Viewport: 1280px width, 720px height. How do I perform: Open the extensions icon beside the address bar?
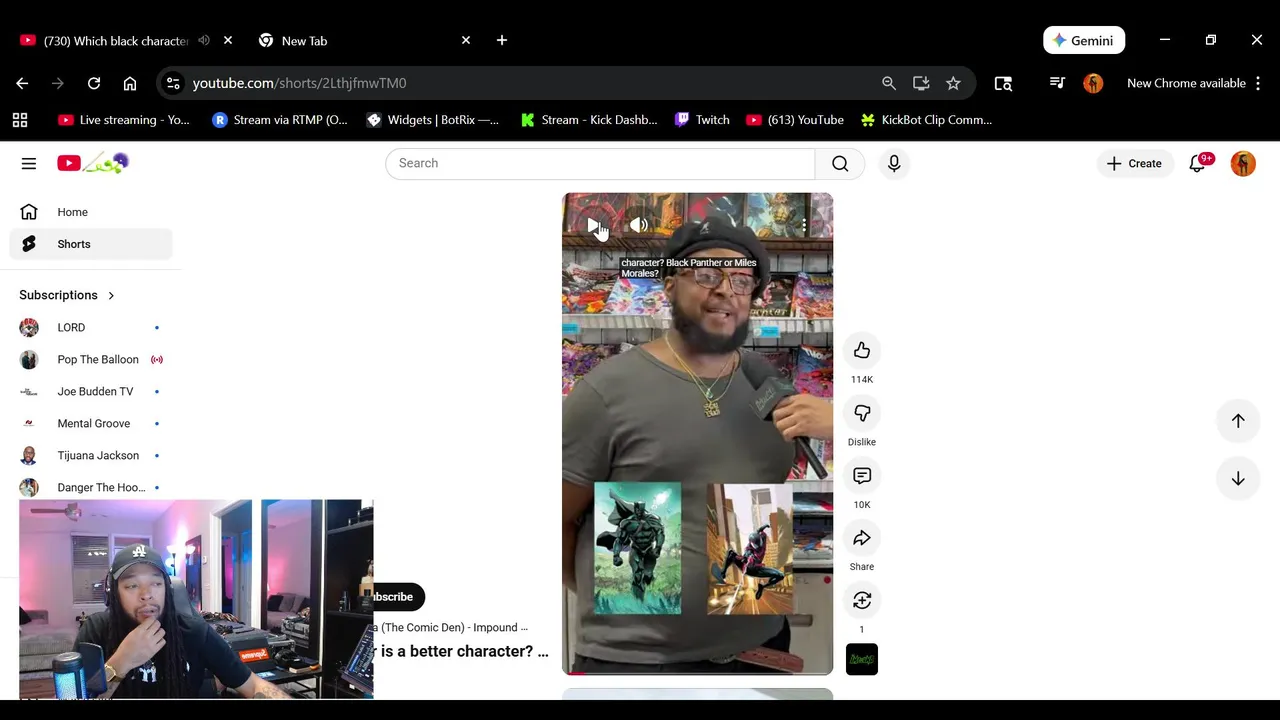[1003, 83]
